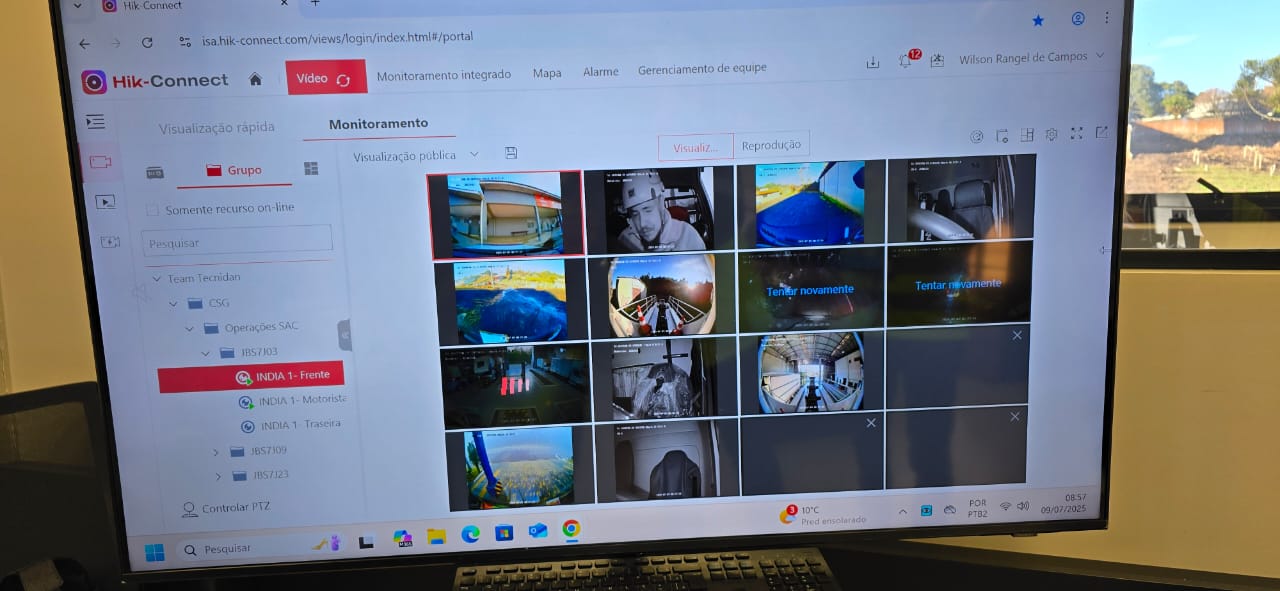Open the Mapa menu
The height and width of the screenshot is (591, 1280).
point(547,73)
